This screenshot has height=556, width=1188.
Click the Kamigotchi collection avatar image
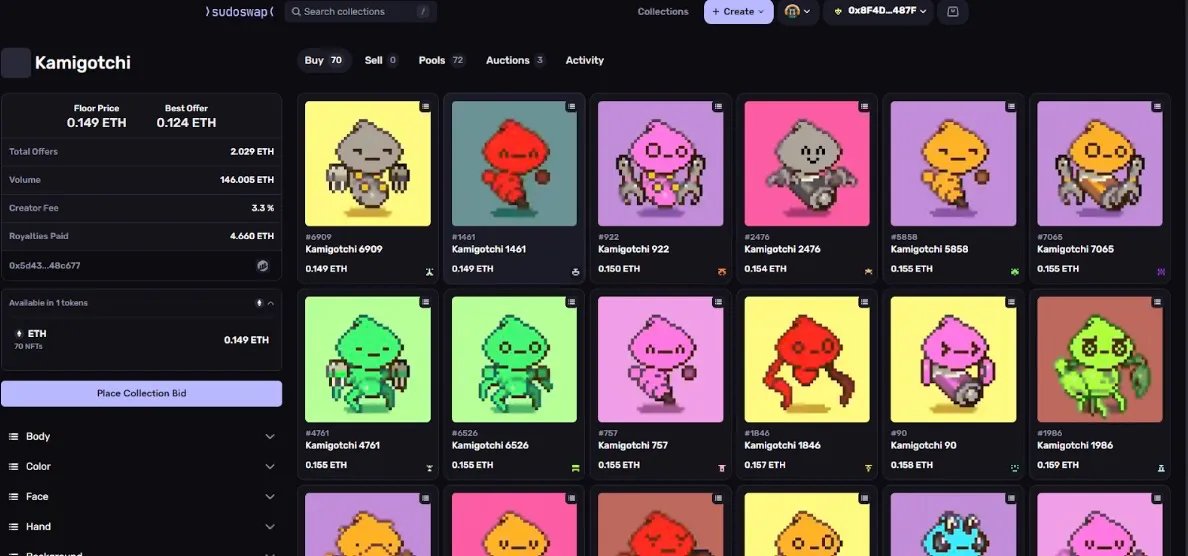[16, 63]
